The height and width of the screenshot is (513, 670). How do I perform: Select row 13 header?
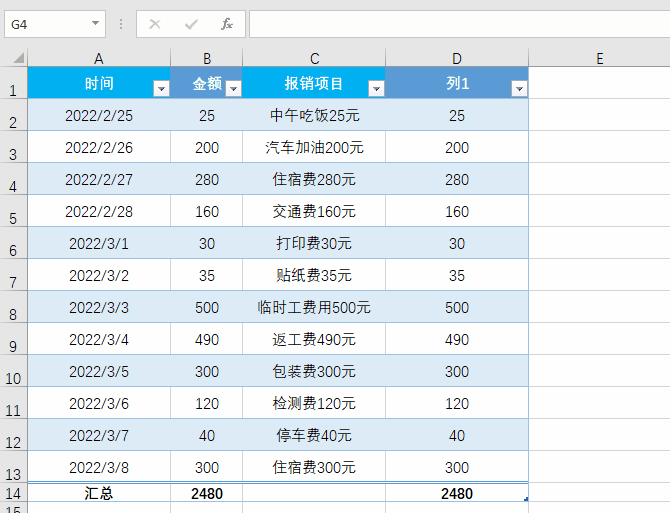click(13, 467)
